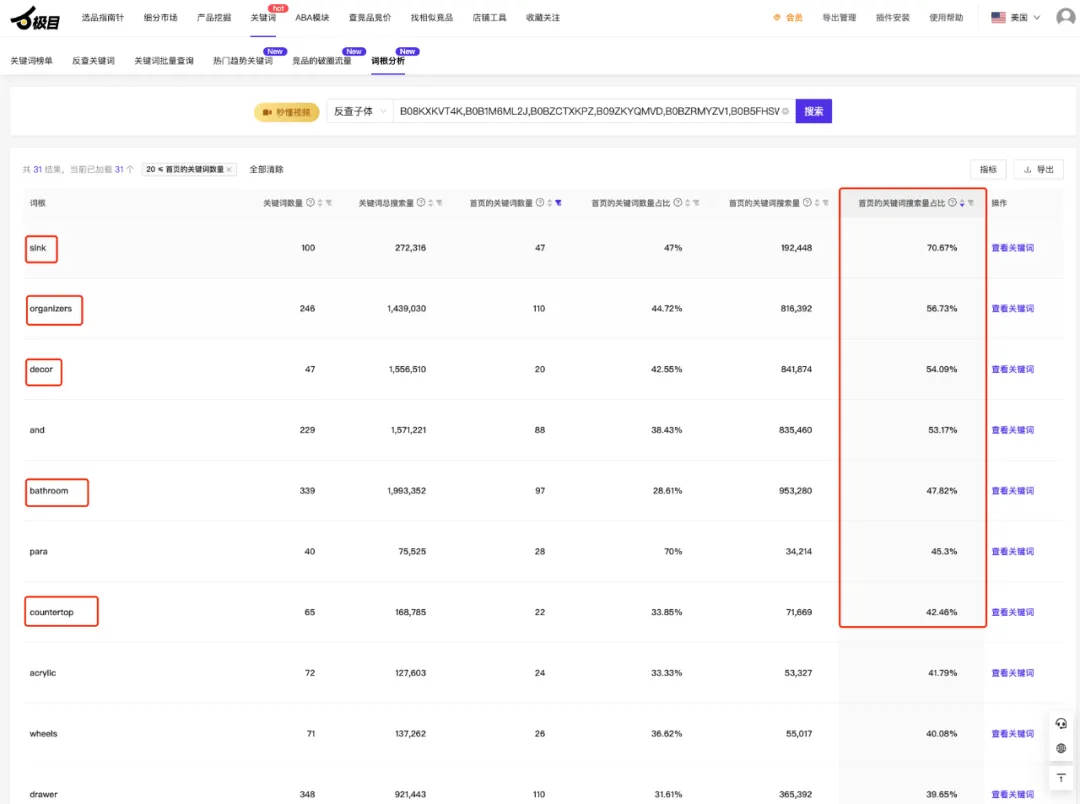The width and height of the screenshot is (1080, 804).
Task: Open the 细分市场 menu
Action: pos(160,17)
